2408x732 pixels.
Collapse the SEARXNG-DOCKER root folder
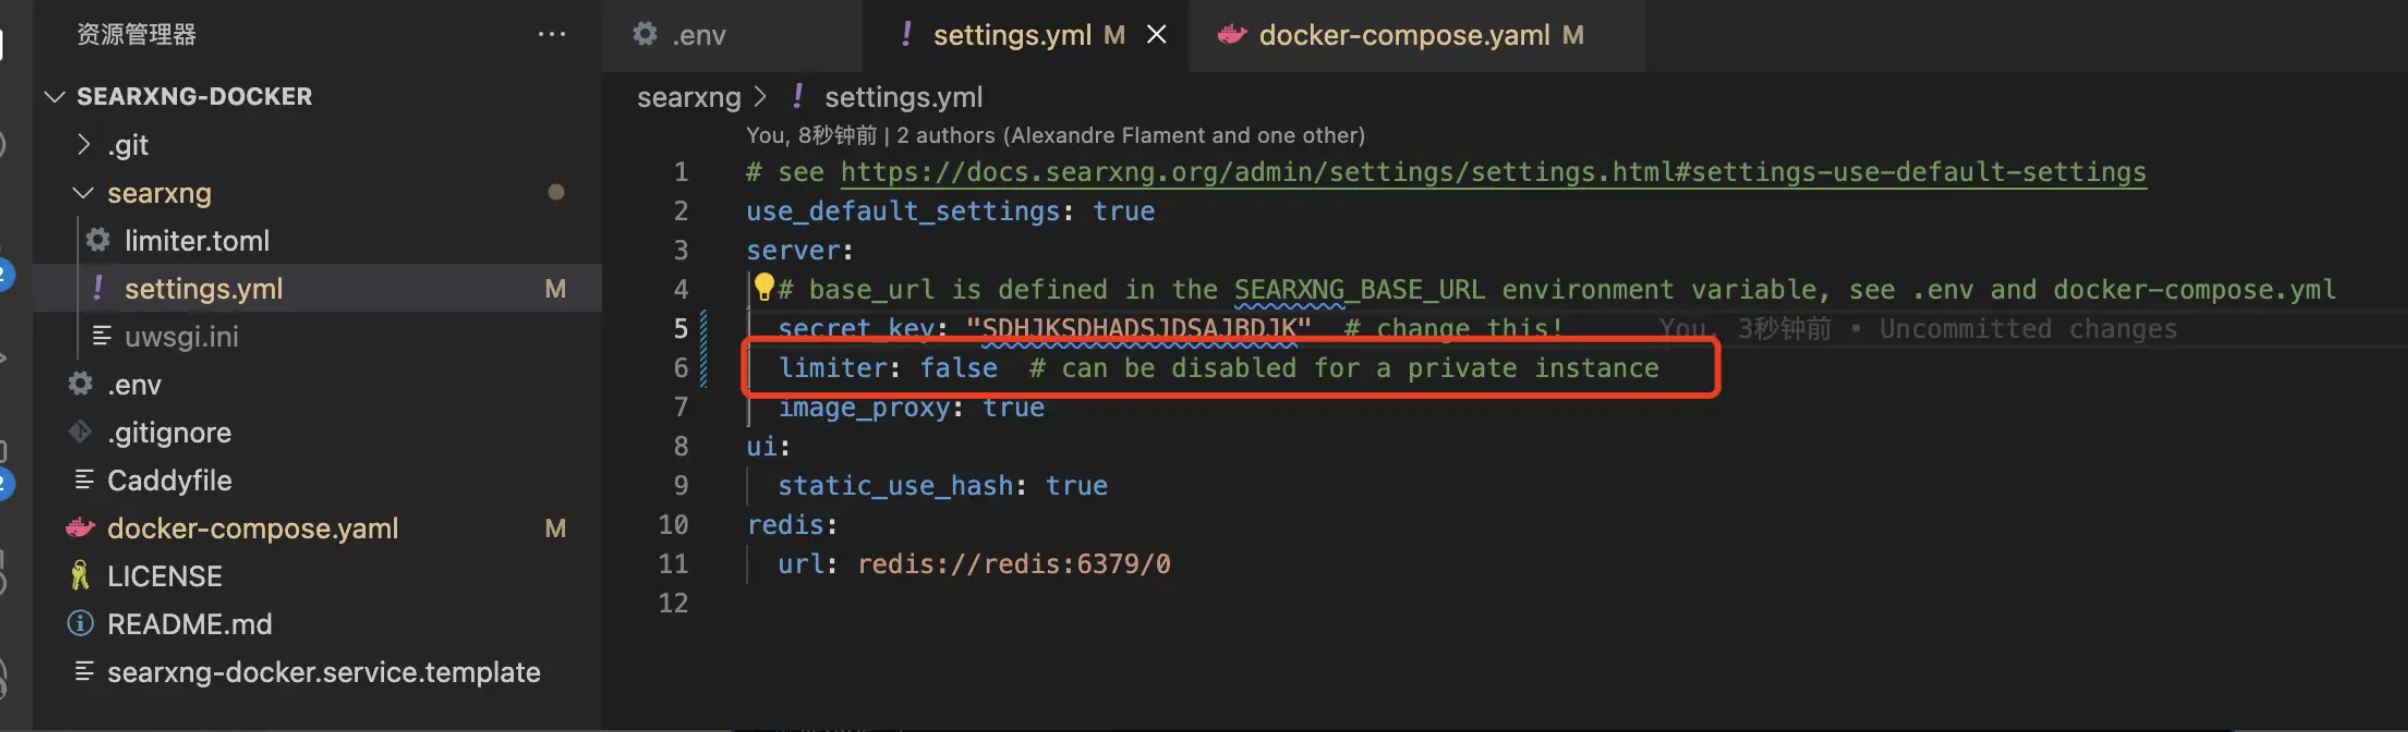click(x=55, y=96)
